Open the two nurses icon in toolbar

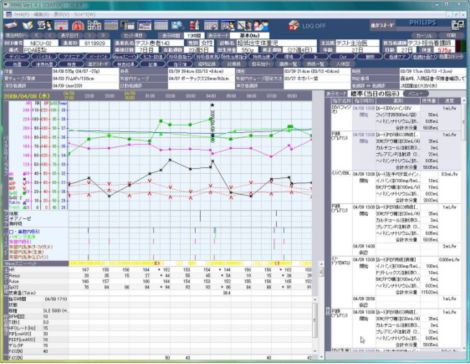coord(261,25)
